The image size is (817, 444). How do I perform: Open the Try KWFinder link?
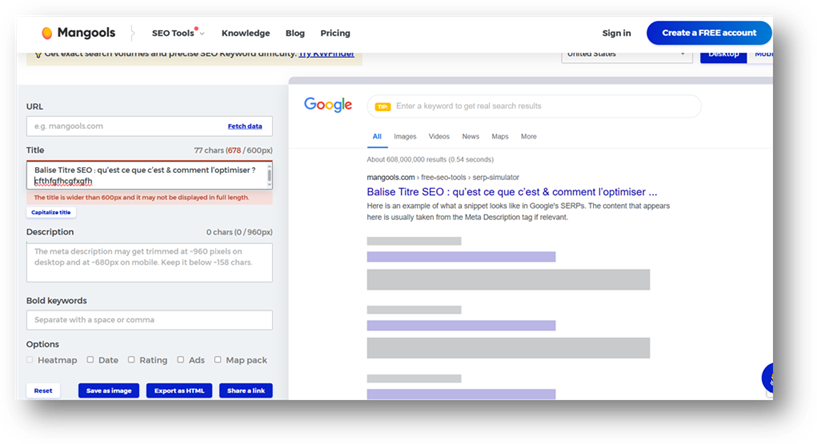pos(327,54)
